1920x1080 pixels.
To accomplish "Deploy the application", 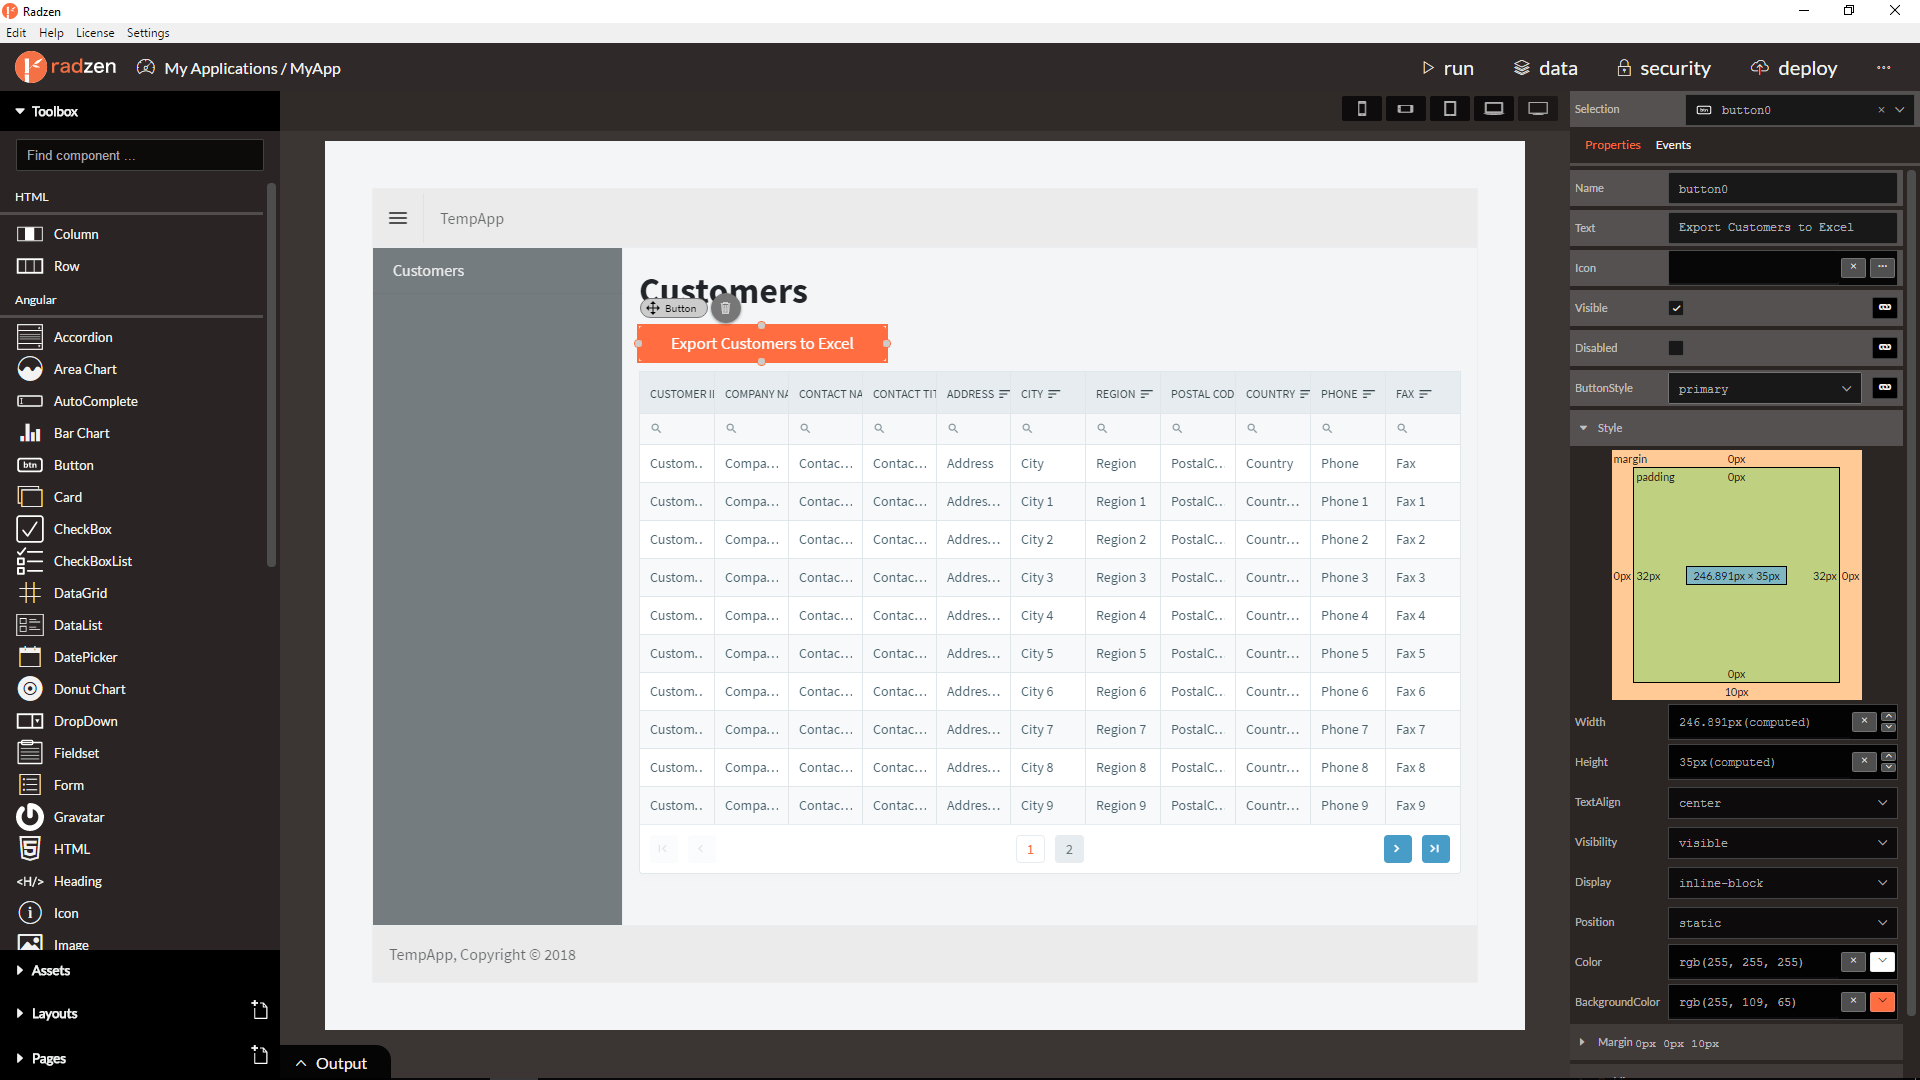I will (1794, 68).
